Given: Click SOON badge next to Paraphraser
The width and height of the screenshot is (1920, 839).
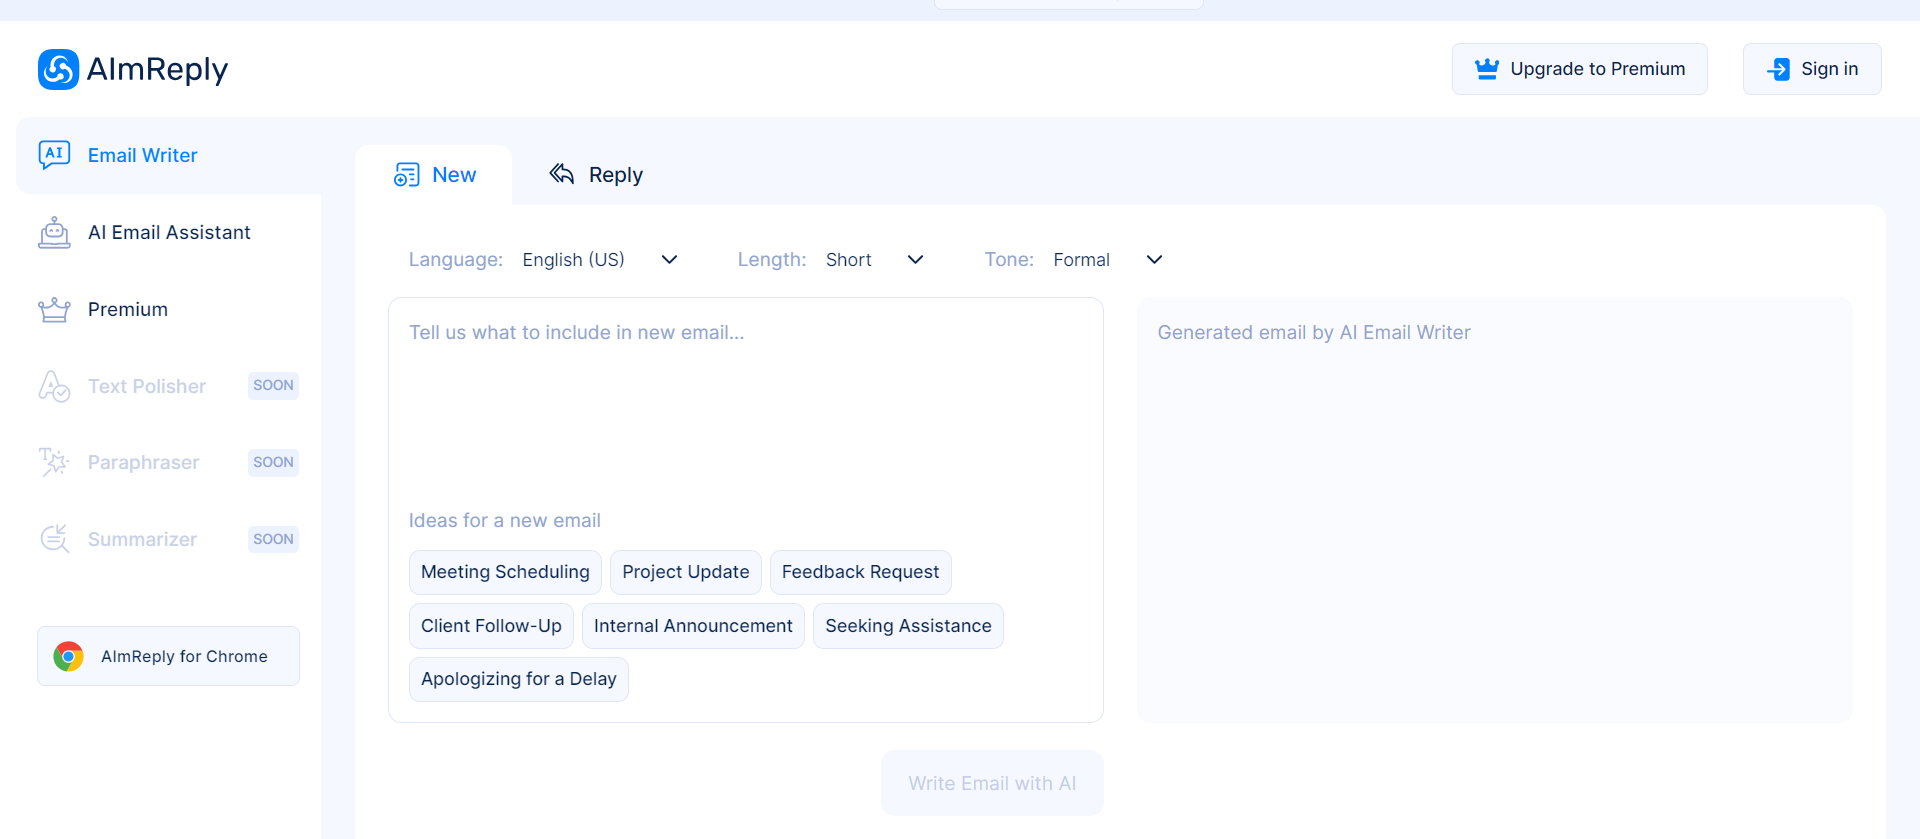Looking at the screenshot, I should pyautogui.click(x=273, y=462).
